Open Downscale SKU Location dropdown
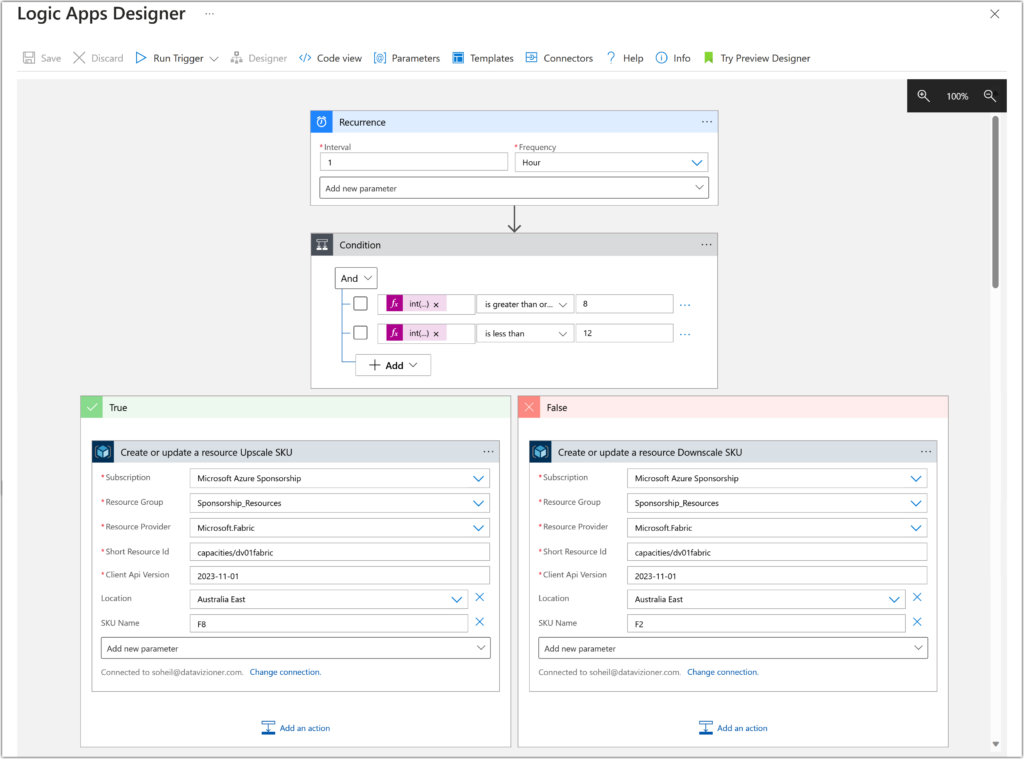Screen dimensions: 1024x759 (766, 600)
